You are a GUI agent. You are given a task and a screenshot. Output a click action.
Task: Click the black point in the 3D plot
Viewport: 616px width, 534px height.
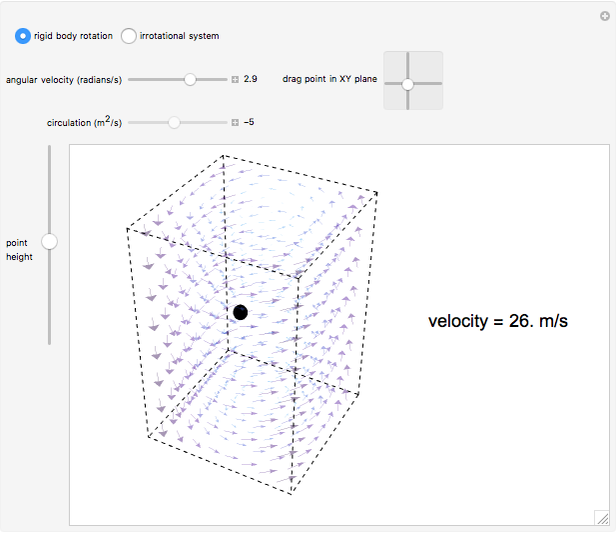[x=240, y=312]
